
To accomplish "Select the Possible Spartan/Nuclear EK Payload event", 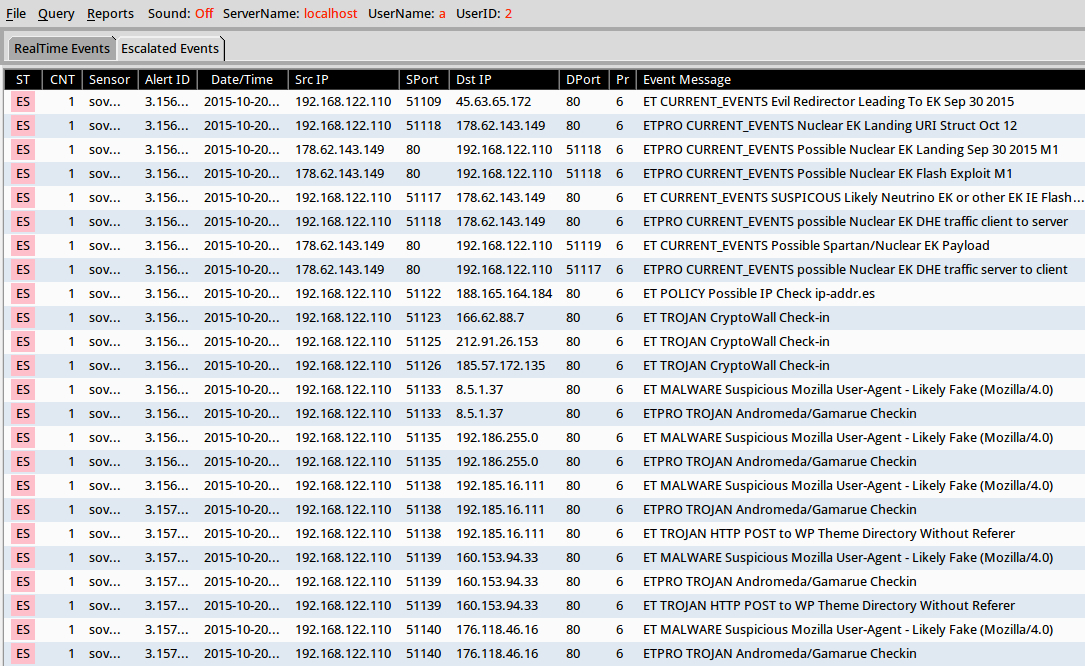I will point(816,246).
